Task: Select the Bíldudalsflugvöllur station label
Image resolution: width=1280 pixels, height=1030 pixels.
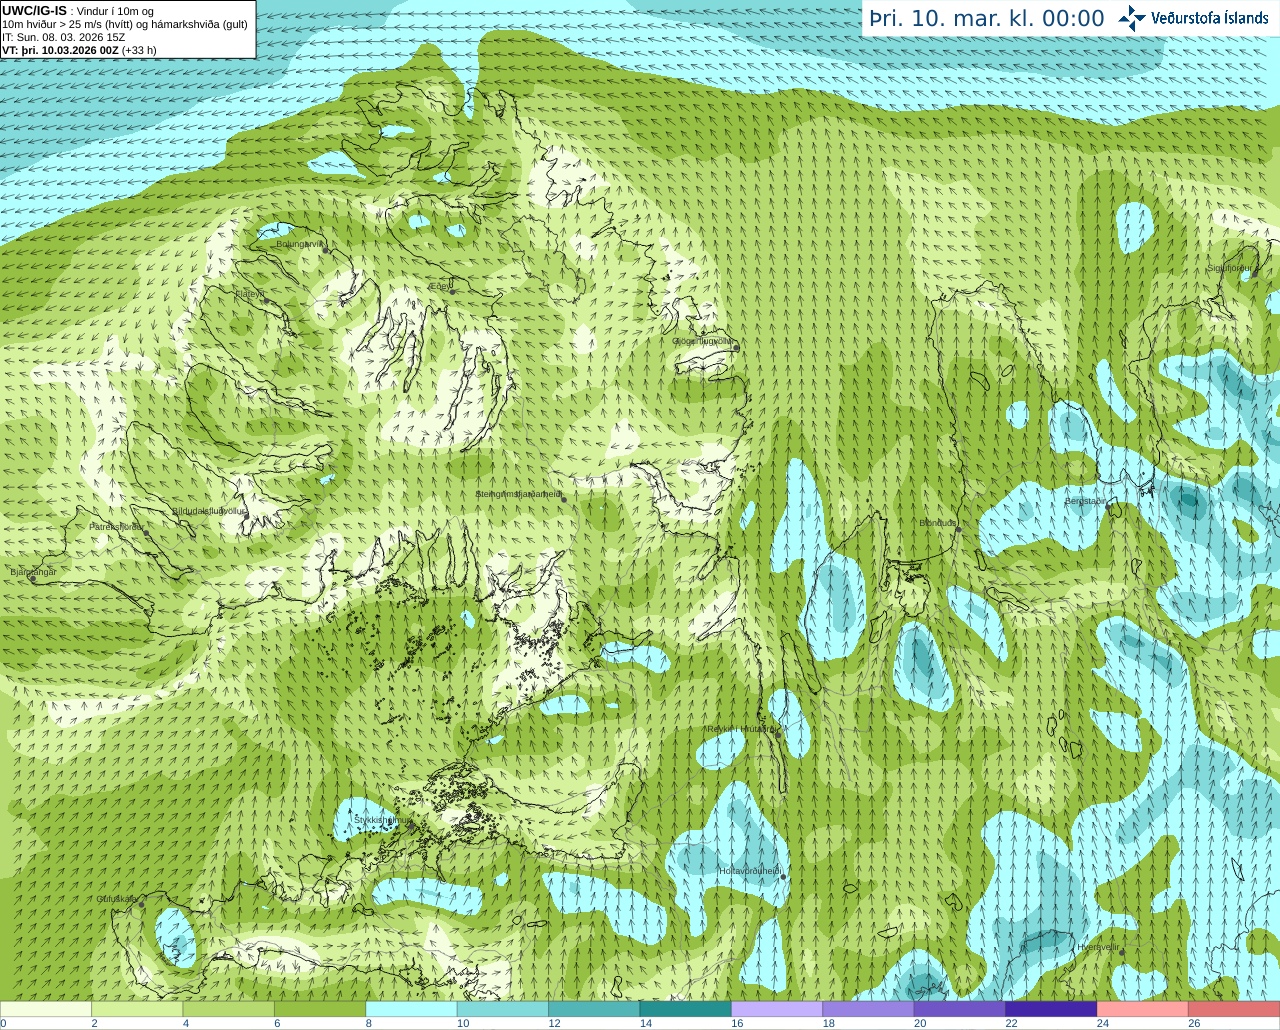Action: tap(208, 511)
